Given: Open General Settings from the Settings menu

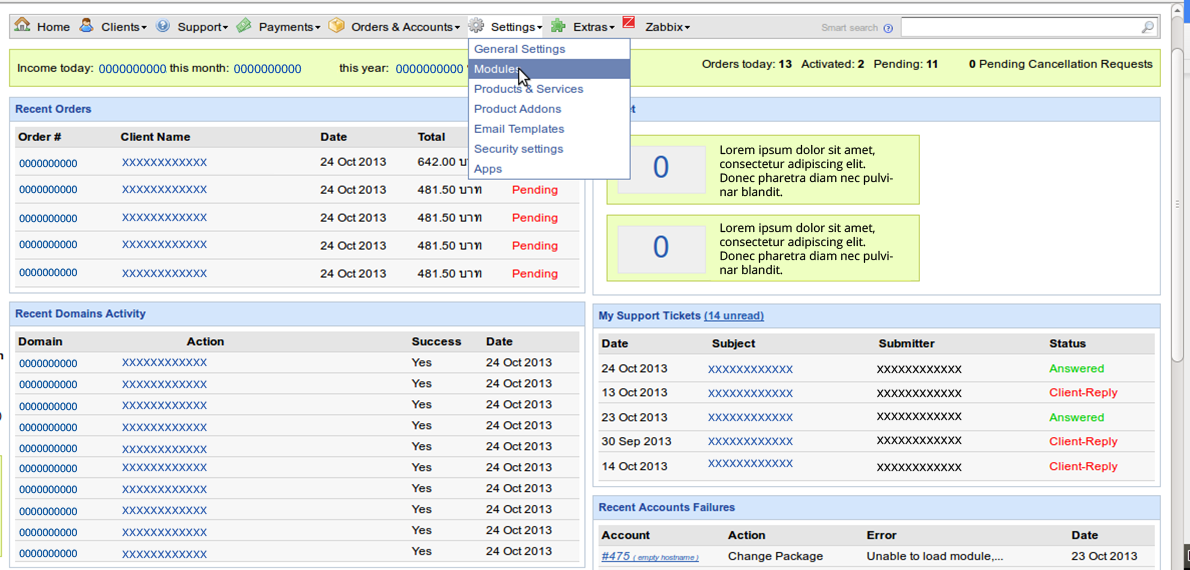Looking at the screenshot, I should [x=549, y=49].
